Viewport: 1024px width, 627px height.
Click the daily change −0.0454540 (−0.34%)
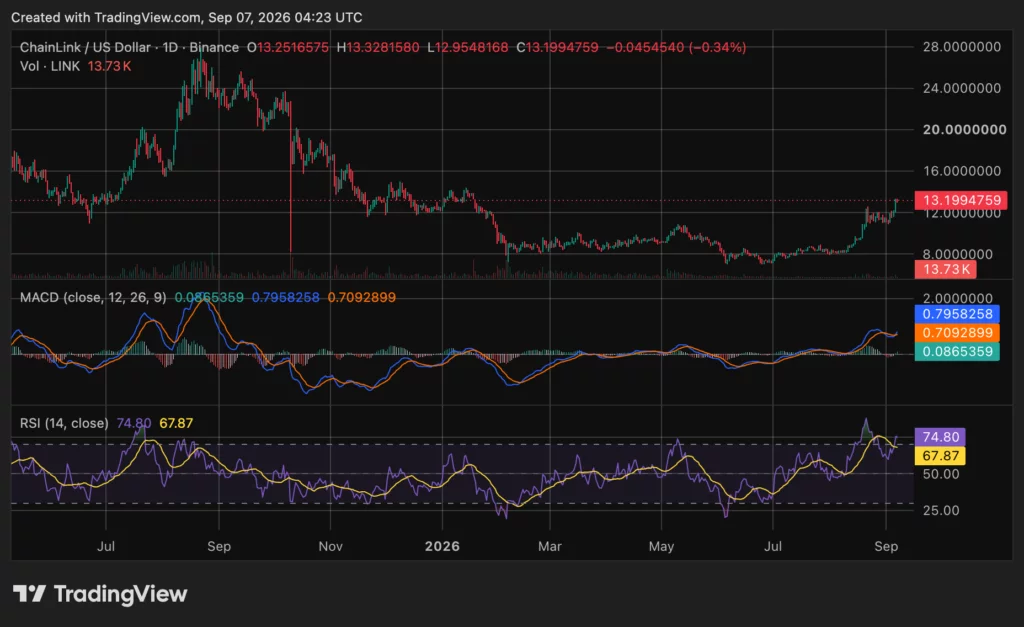coord(676,47)
